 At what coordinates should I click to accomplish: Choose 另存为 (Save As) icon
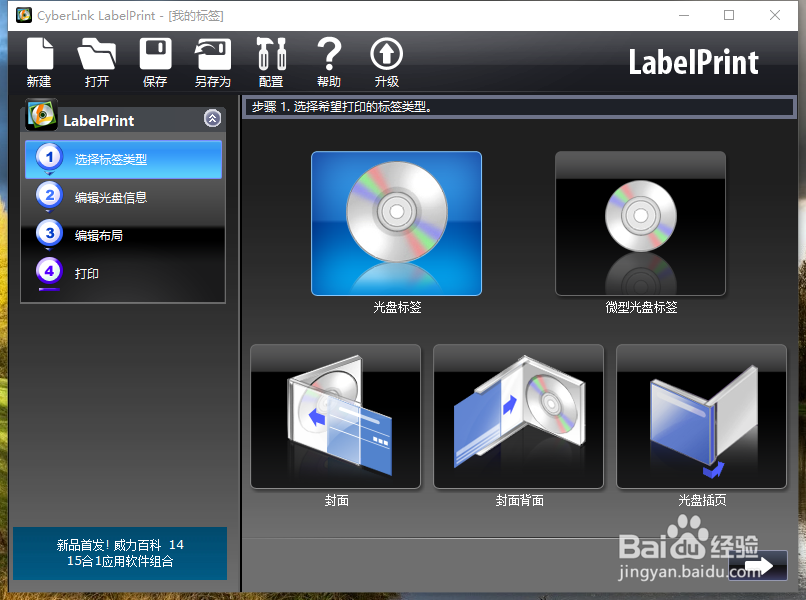[213, 62]
